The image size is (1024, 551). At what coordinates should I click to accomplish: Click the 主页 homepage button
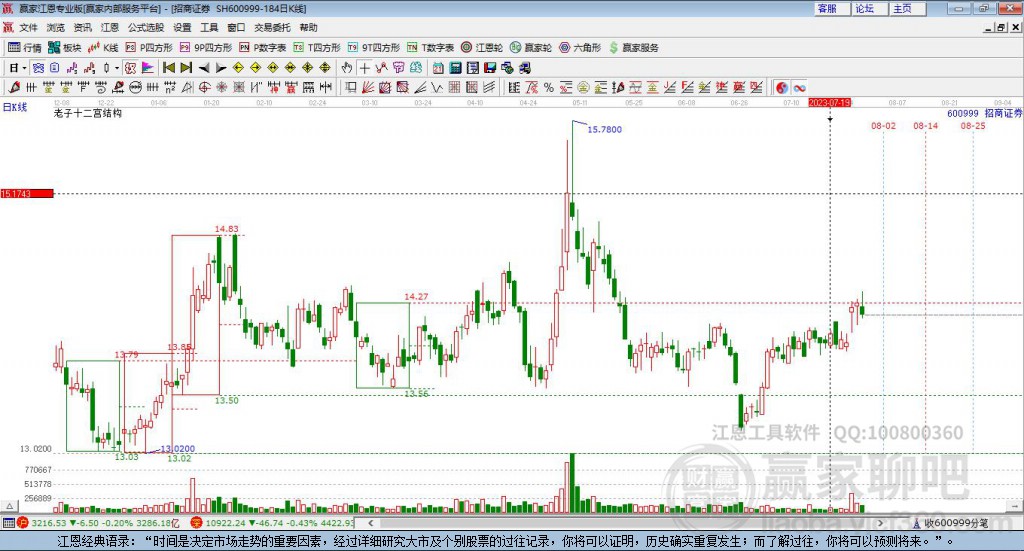point(907,8)
